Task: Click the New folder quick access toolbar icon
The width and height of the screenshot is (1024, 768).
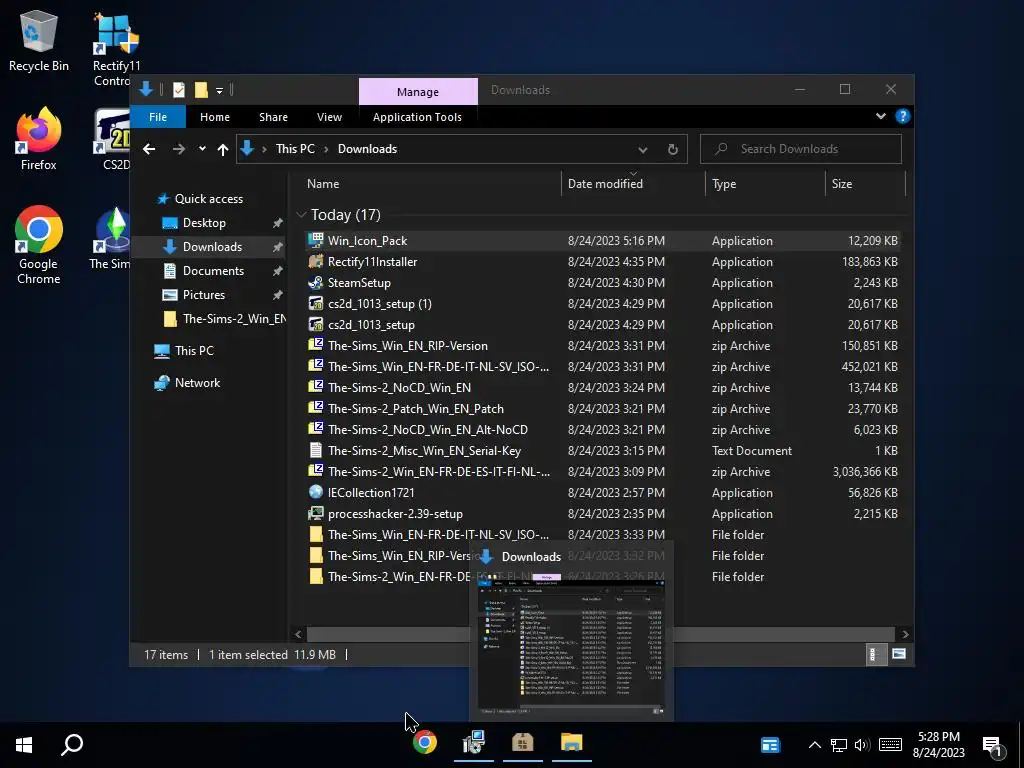Action: point(201,90)
